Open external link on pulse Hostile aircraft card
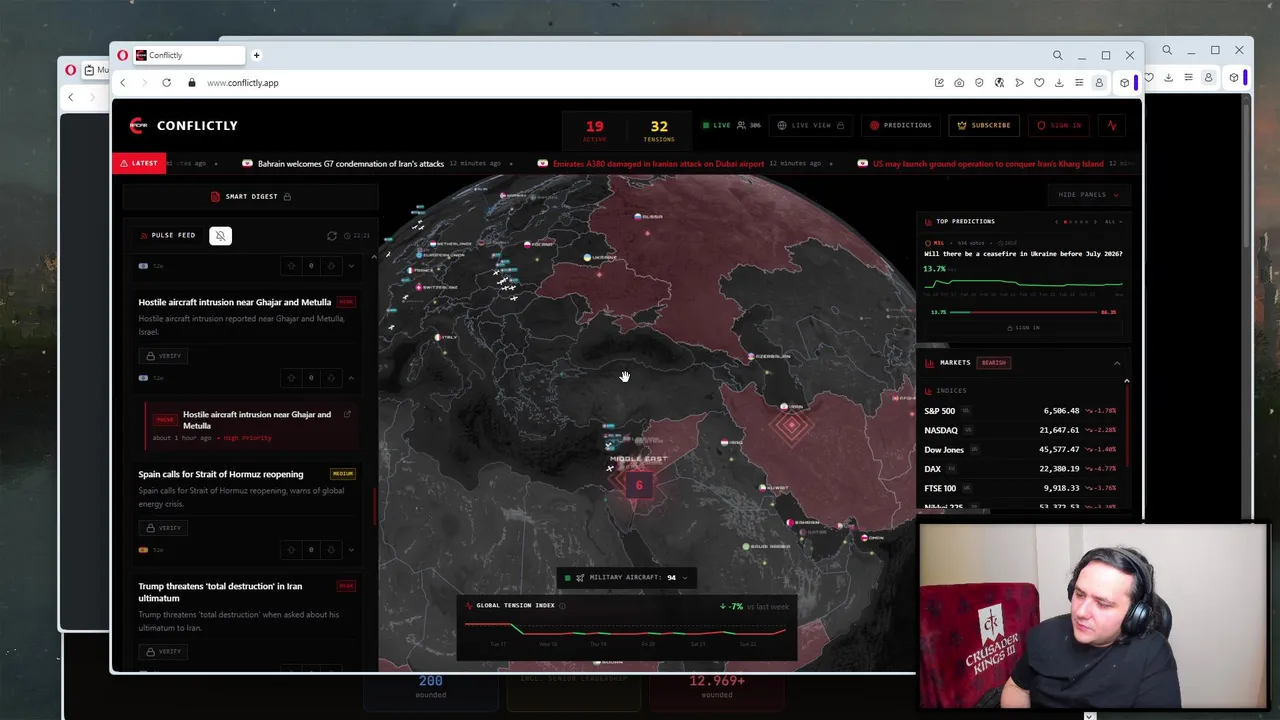This screenshot has width=1280, height=720. click(347, 414)
